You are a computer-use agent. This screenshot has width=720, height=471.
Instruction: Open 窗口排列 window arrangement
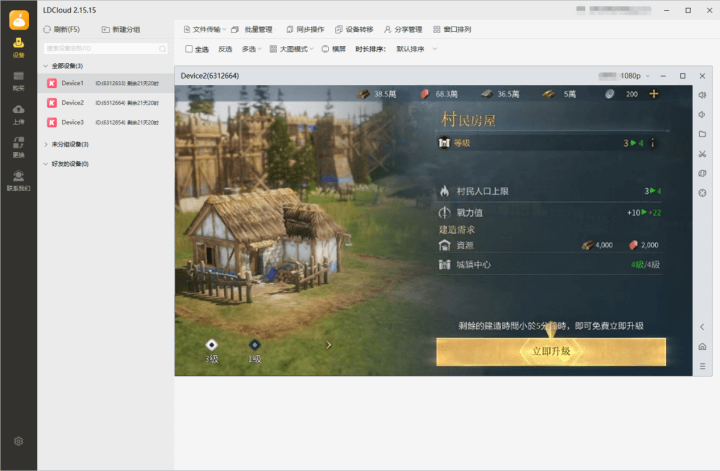(452, 29)
